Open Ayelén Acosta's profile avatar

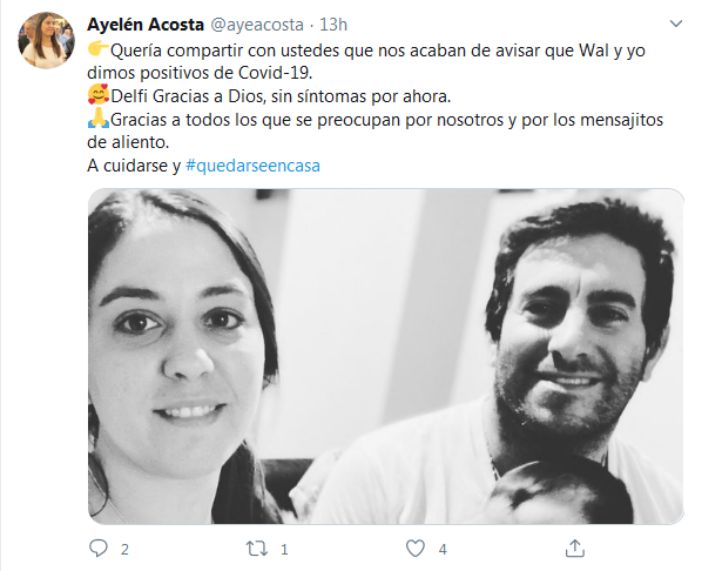46,40
